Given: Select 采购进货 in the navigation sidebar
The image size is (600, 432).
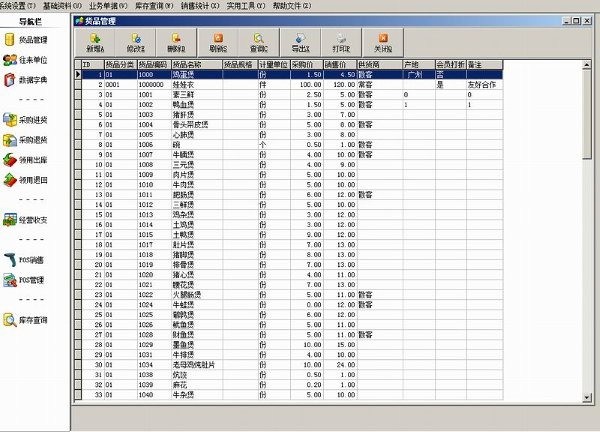Looking at the screenshot, I should (x=35, y=120).
